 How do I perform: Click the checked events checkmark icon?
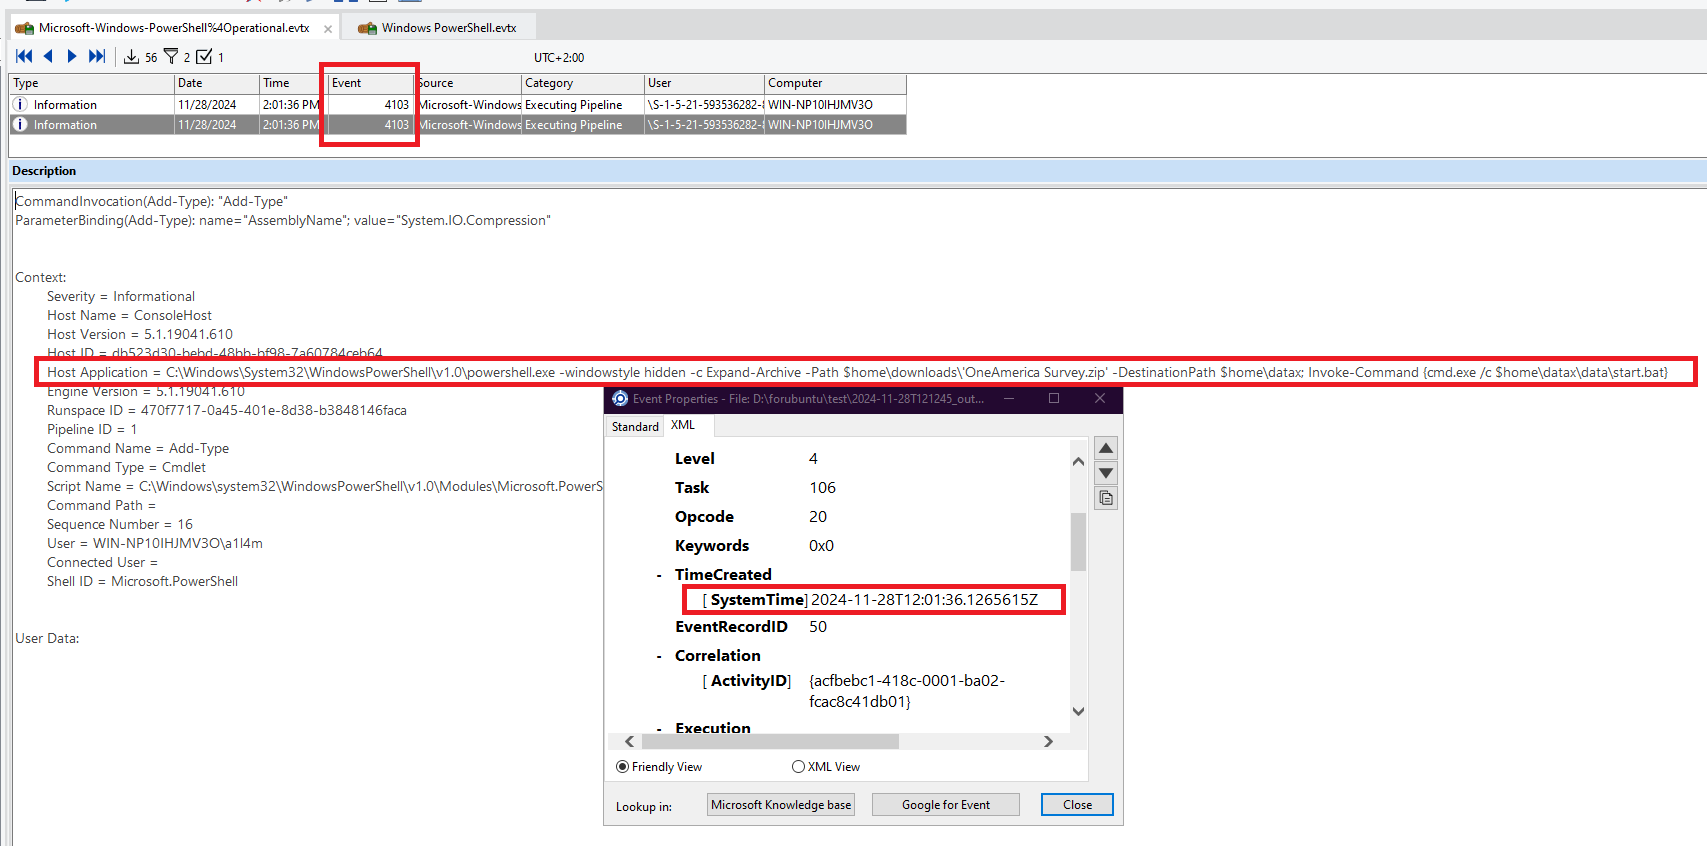point(204,57)
